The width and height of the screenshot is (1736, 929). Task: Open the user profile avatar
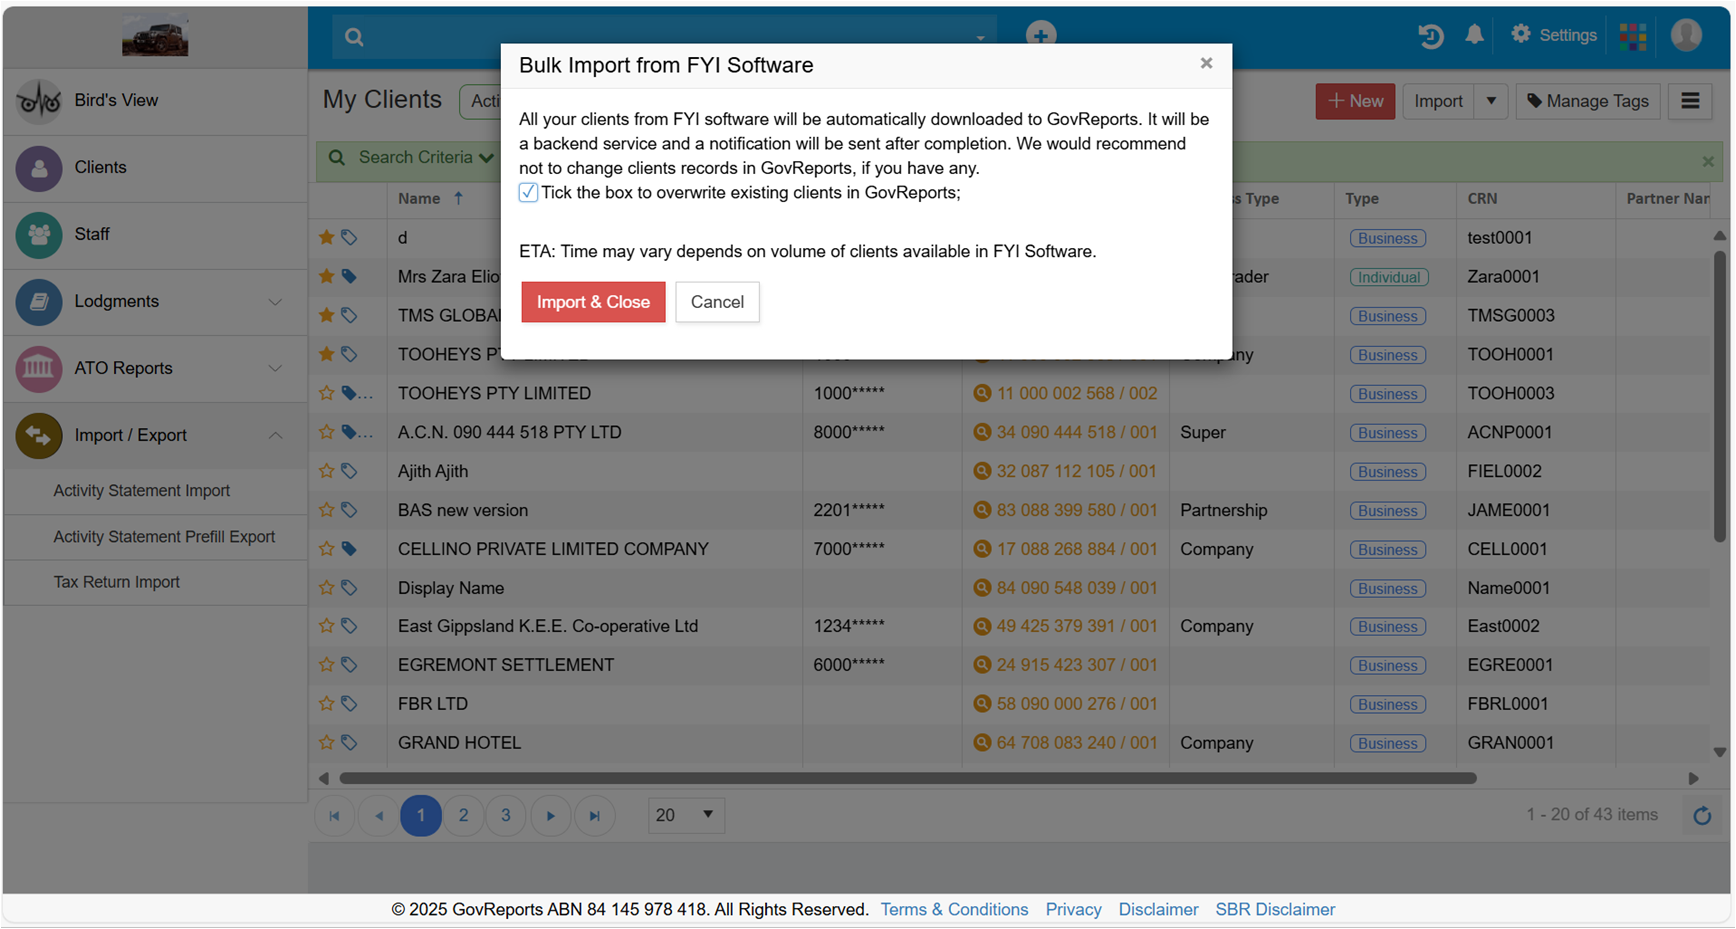point(1686,35)
